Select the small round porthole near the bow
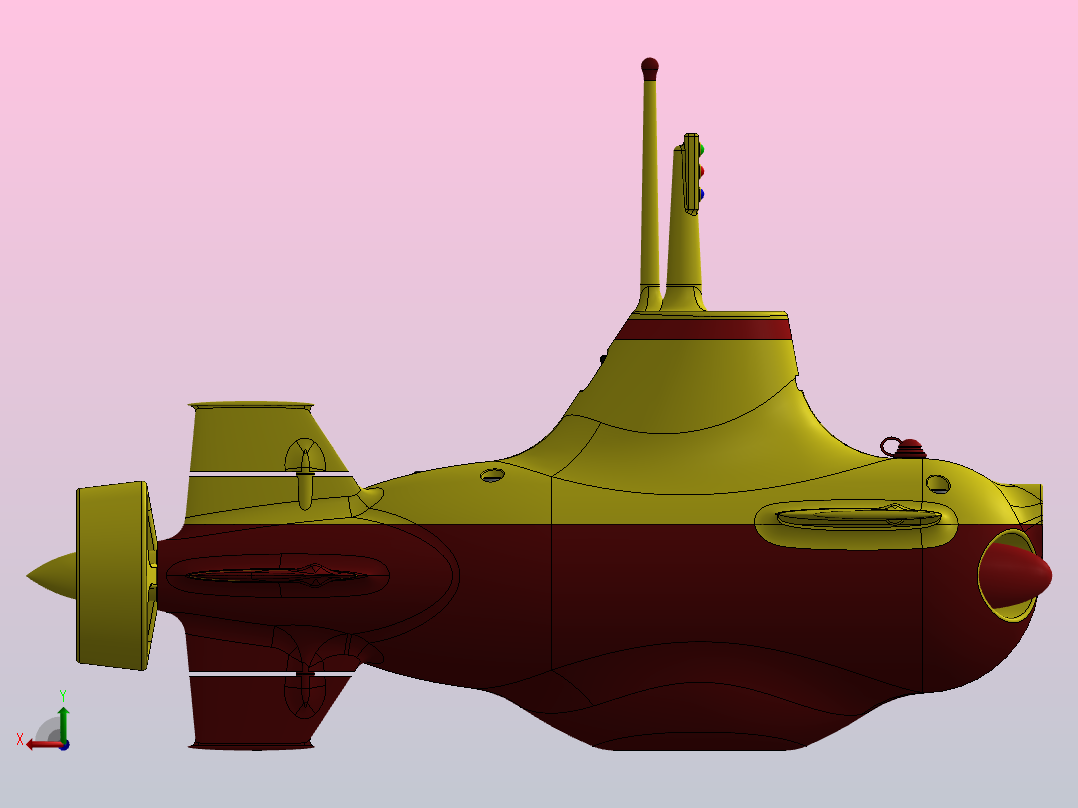The image size is (1078, 808). 938,484
